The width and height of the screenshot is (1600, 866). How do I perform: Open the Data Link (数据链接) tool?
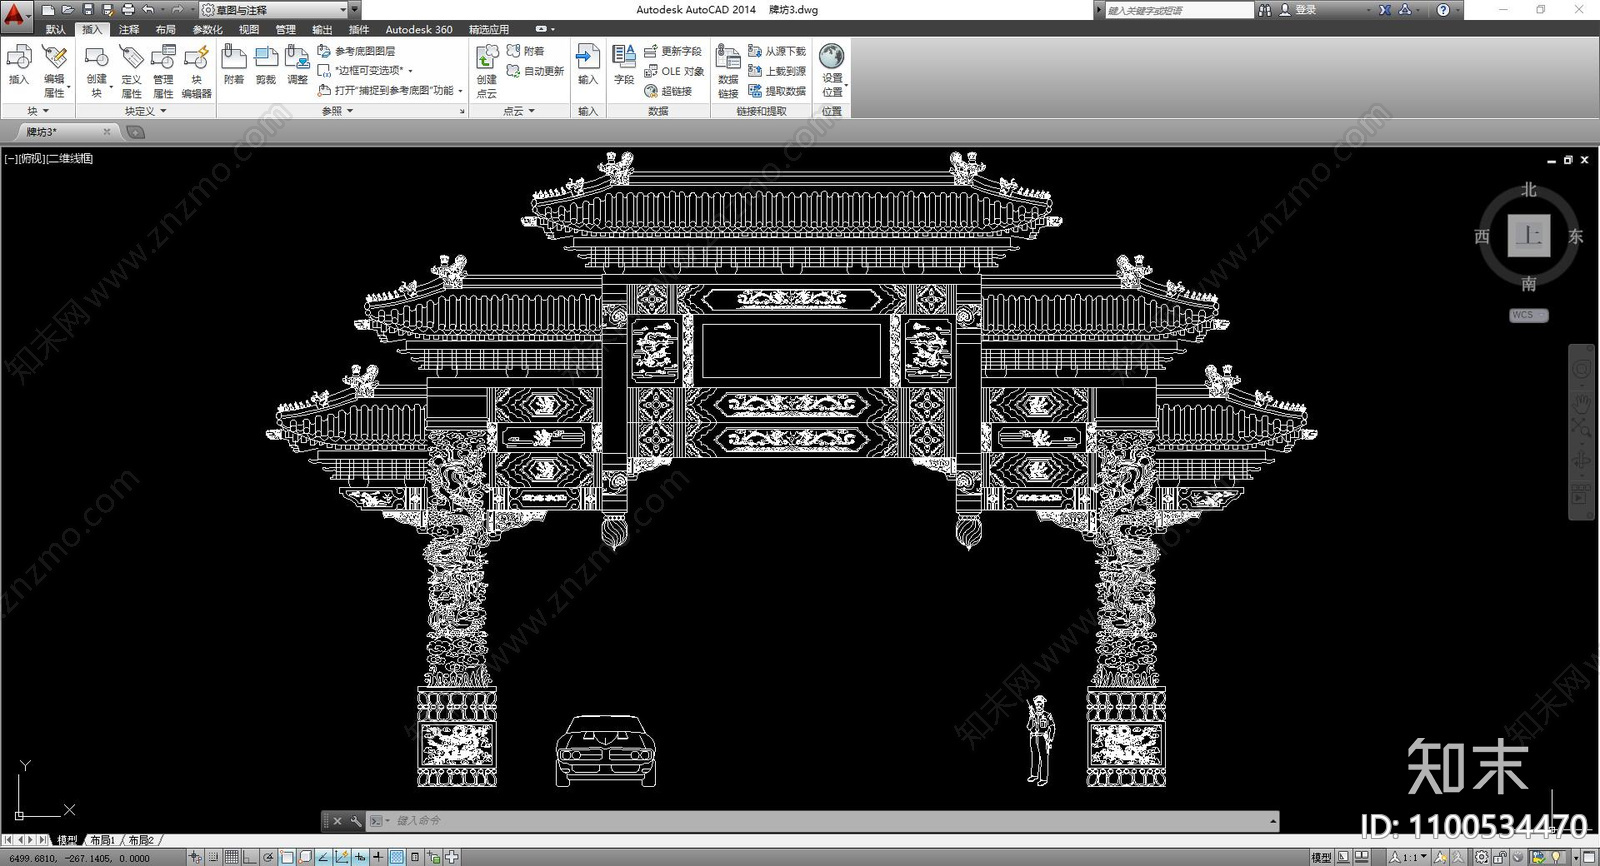tap(728, 70)
